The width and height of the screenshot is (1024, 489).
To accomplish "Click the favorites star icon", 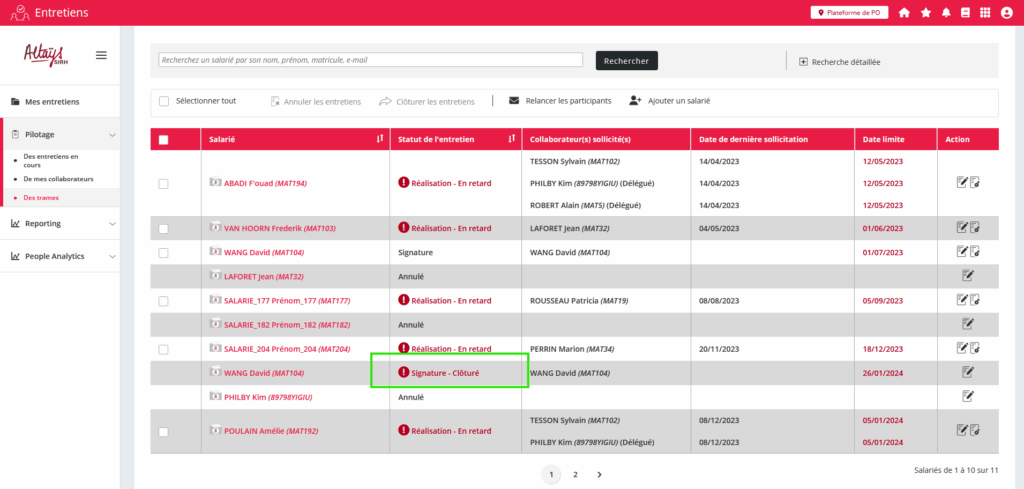I will 926,13.
